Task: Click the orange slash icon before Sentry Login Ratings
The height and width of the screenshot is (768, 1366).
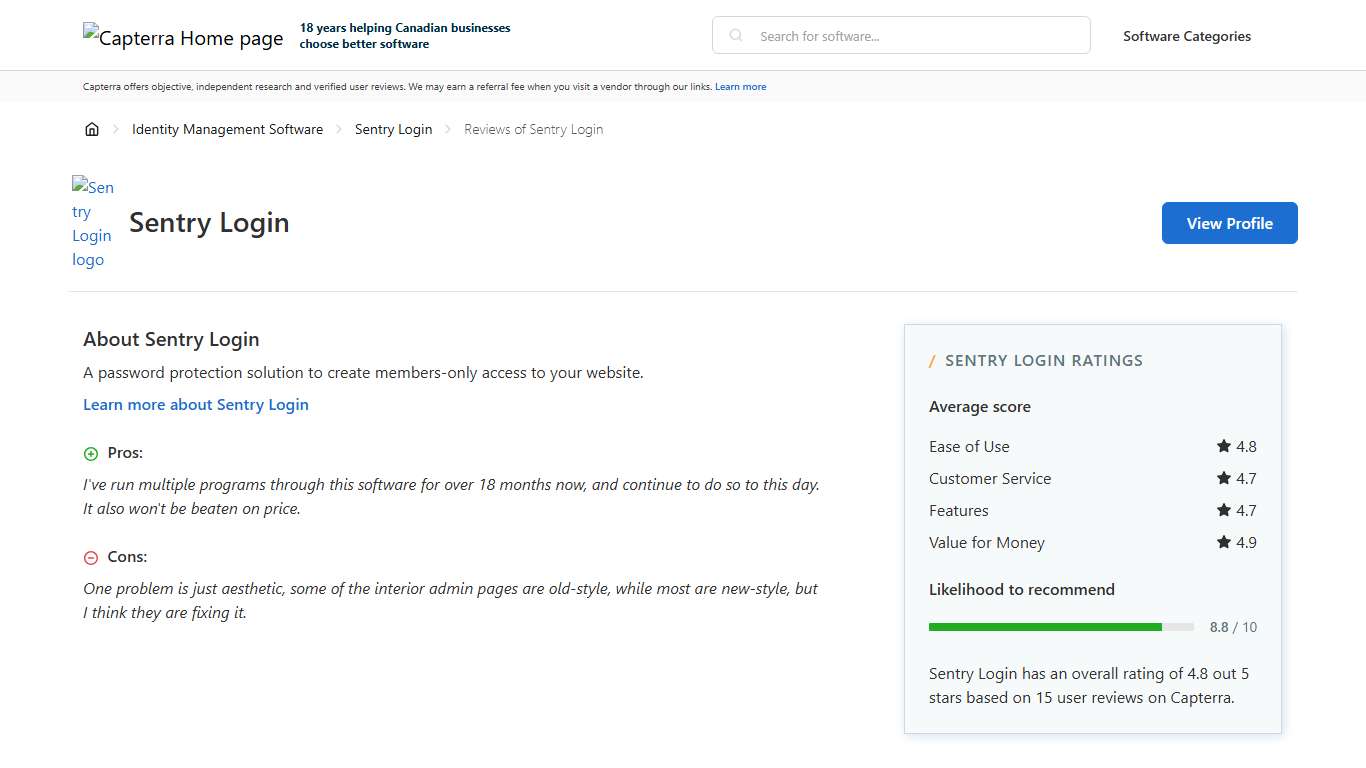Action: (x=932, y=360)
